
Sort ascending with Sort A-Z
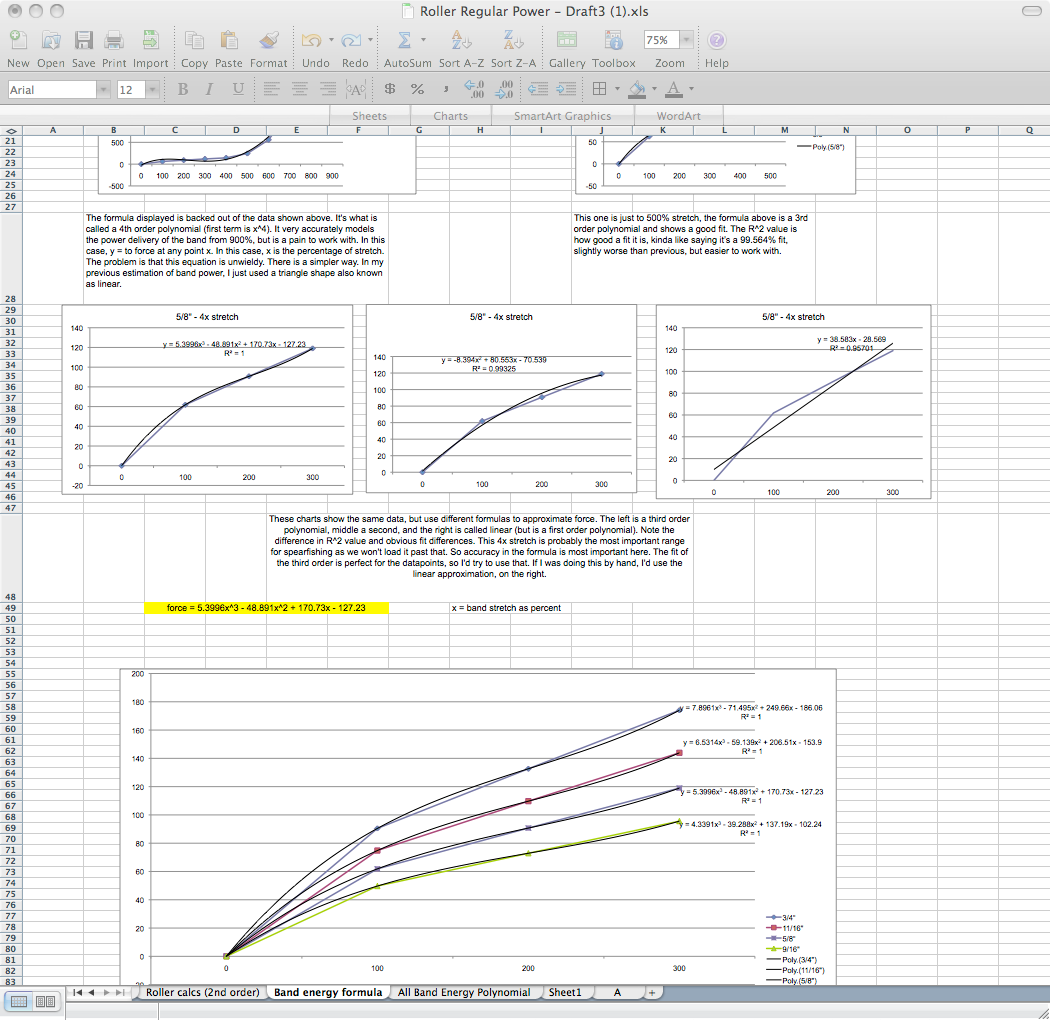pos(461,41)
